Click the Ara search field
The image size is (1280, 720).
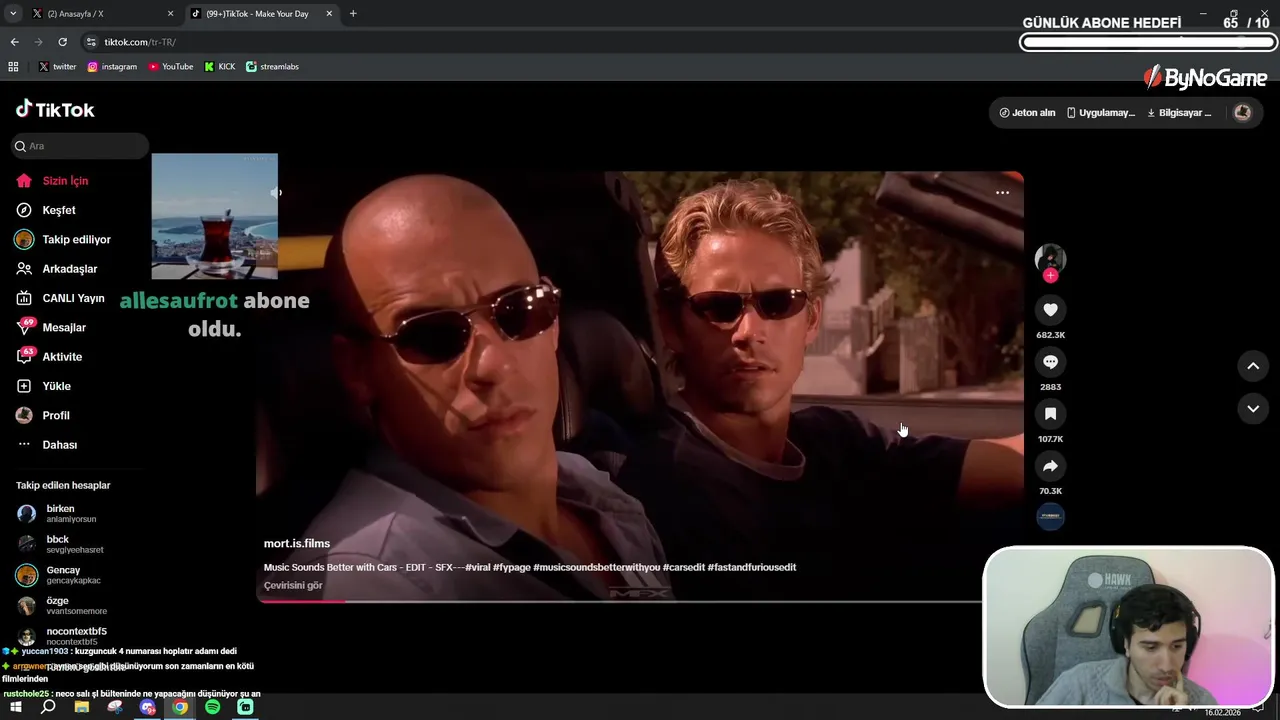(x=80, y=146)
